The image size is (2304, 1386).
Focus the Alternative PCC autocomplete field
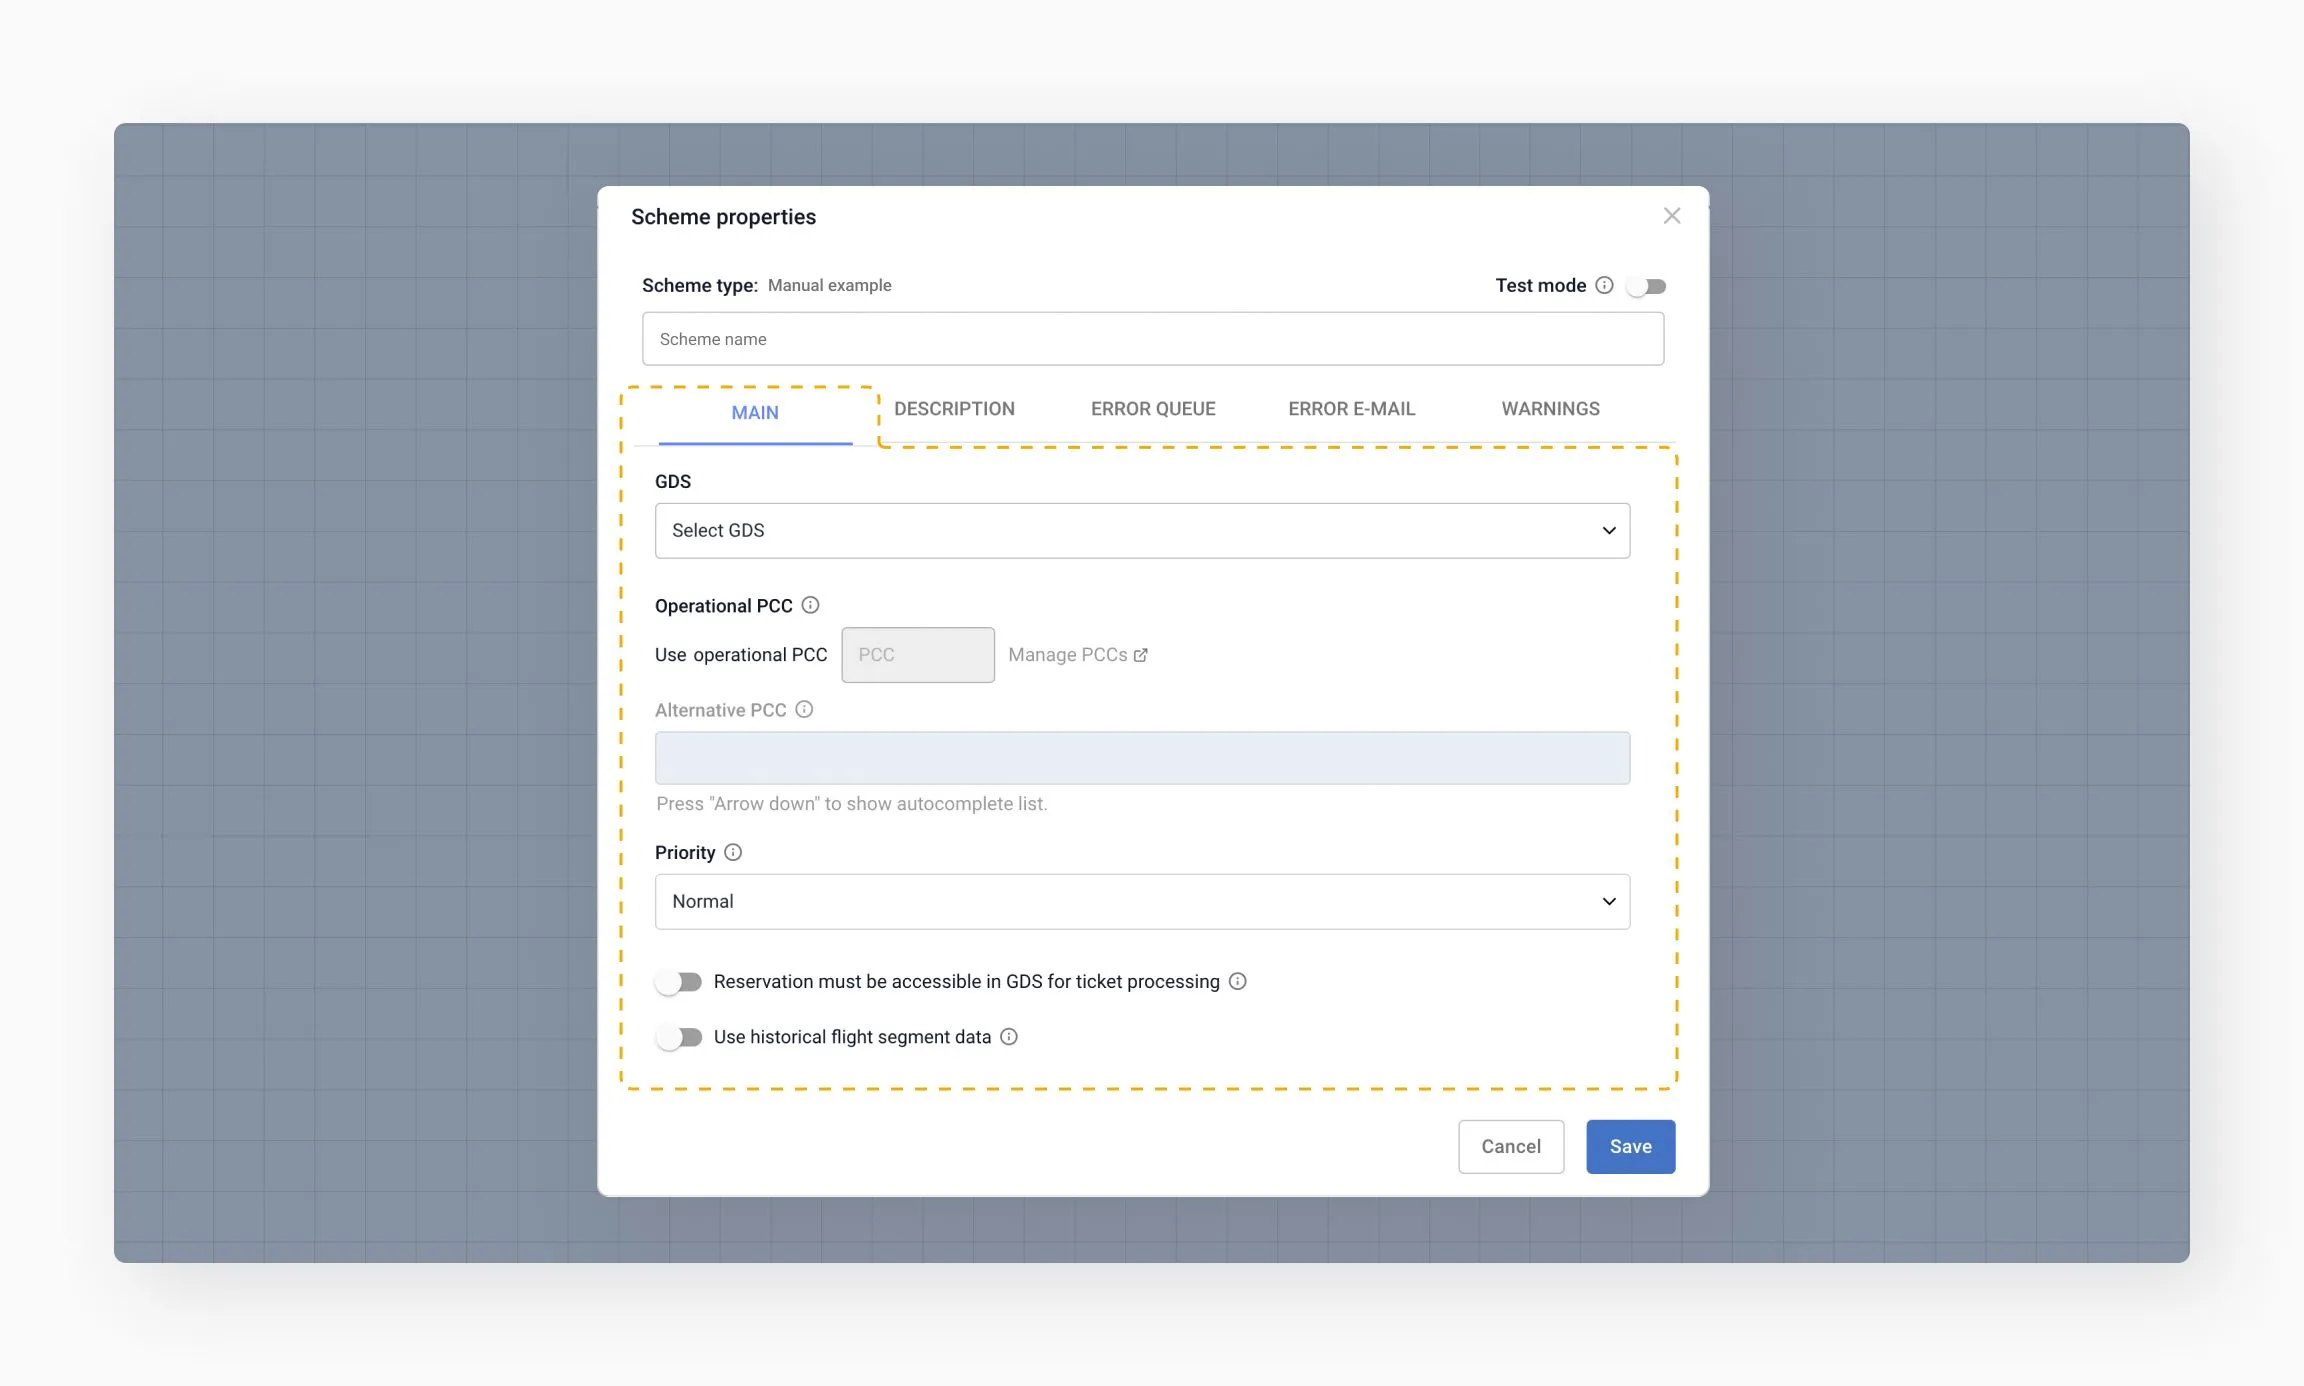[x=1142, y=758]
